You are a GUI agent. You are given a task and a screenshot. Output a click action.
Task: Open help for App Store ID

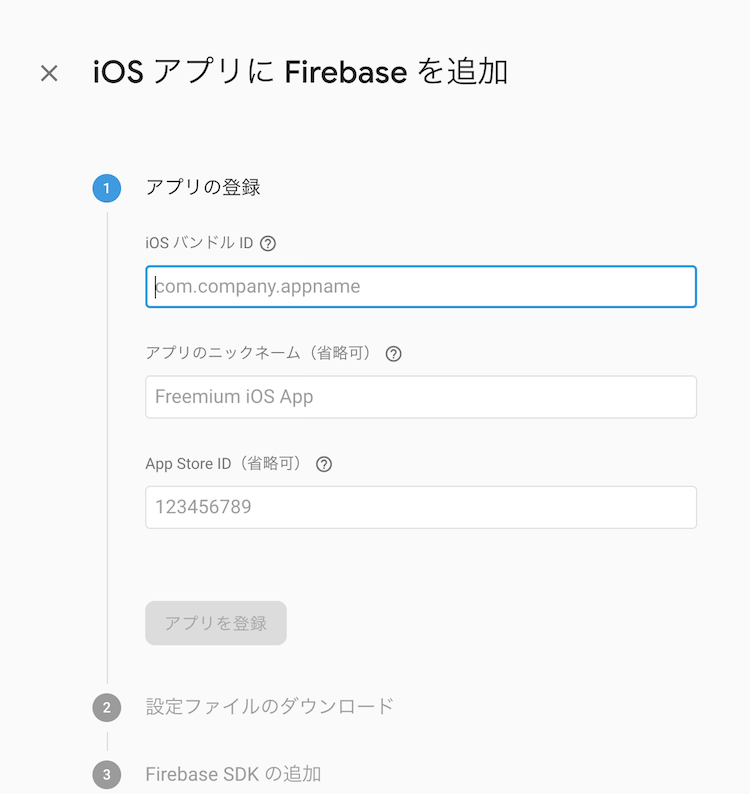tap(324, 464)
